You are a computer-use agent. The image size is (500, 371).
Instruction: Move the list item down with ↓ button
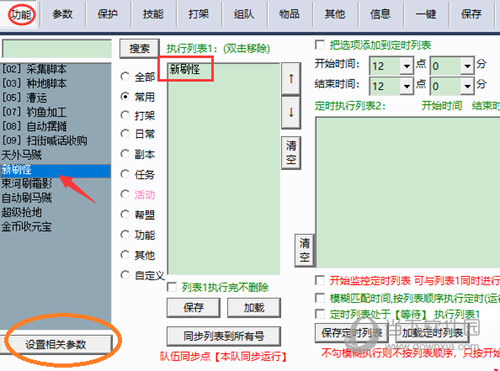291,112
